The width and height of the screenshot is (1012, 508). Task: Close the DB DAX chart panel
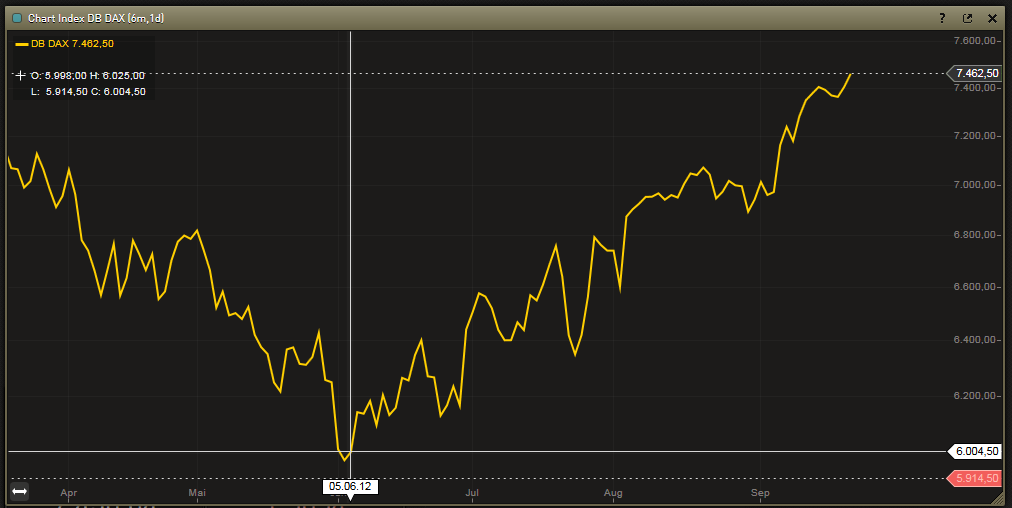coord(993,18)
